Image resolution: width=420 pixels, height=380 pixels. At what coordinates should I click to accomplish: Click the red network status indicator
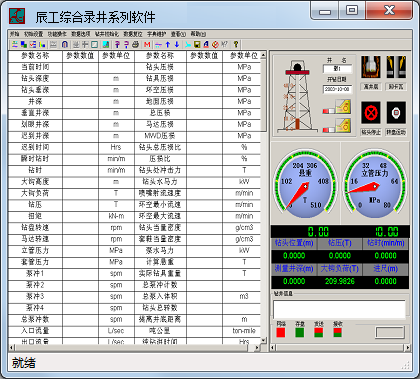point(281,332)
